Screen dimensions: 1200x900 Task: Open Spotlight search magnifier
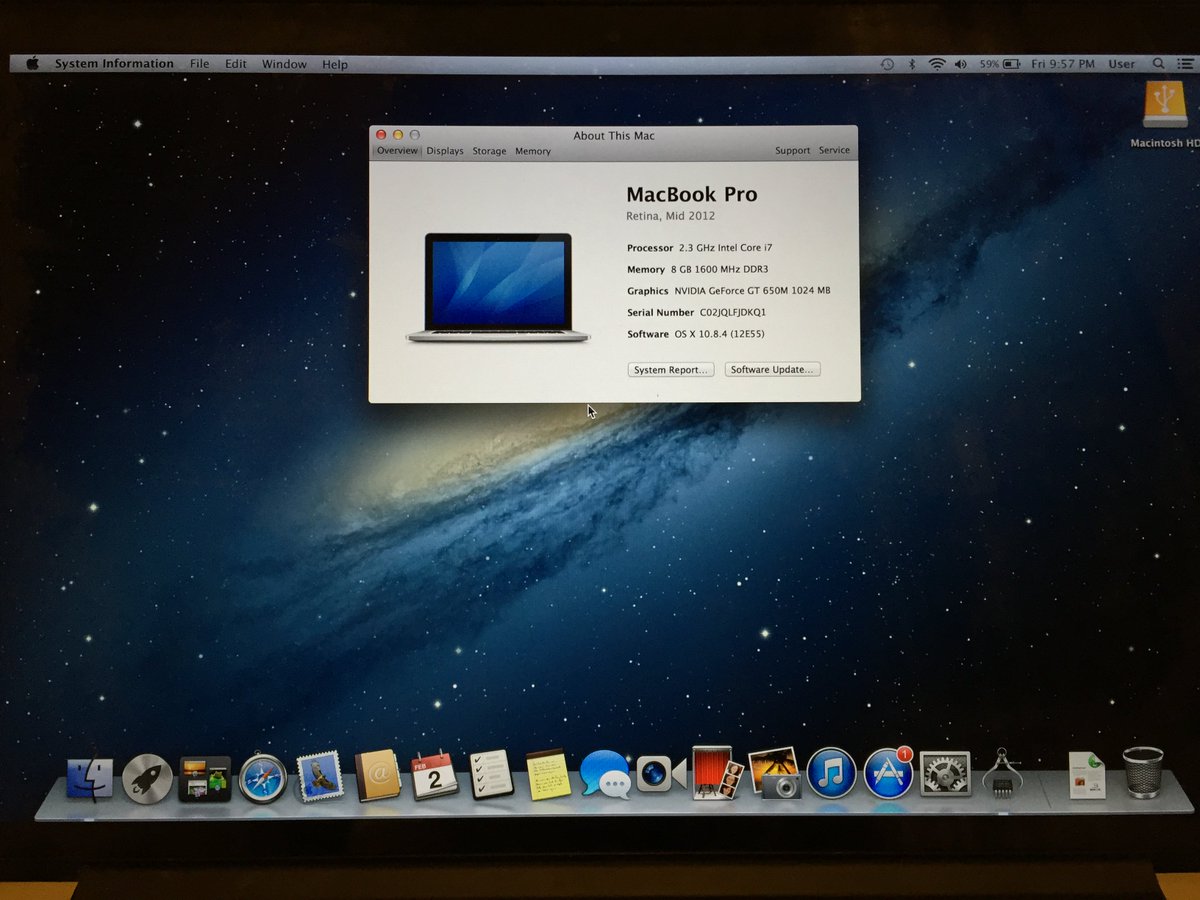(1158, 64)
